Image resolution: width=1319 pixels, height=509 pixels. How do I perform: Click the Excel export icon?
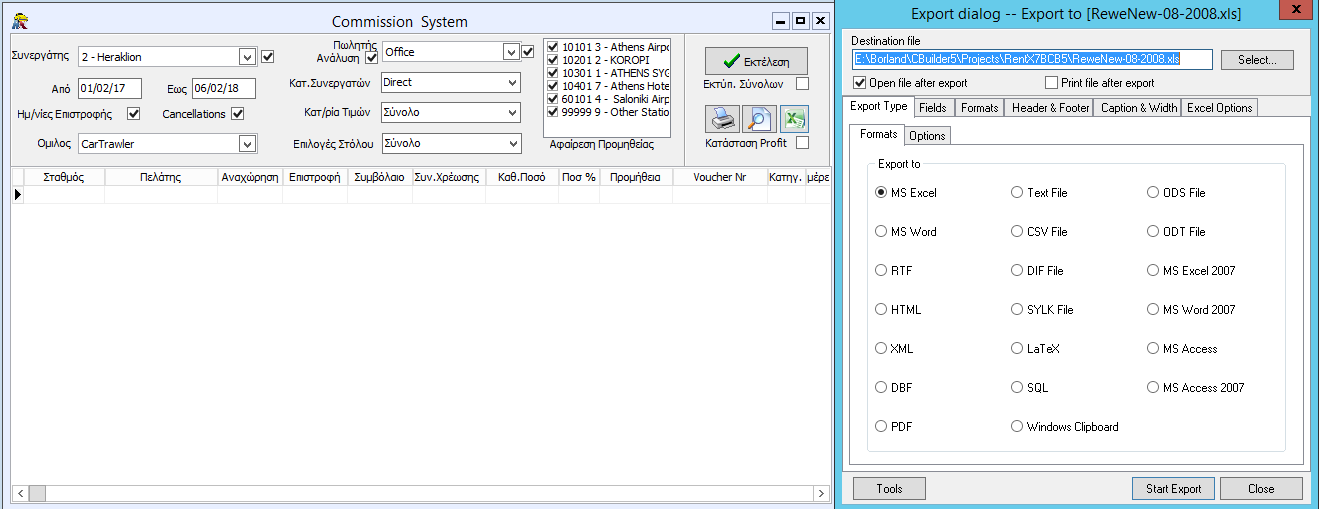[x=794, y=119]
